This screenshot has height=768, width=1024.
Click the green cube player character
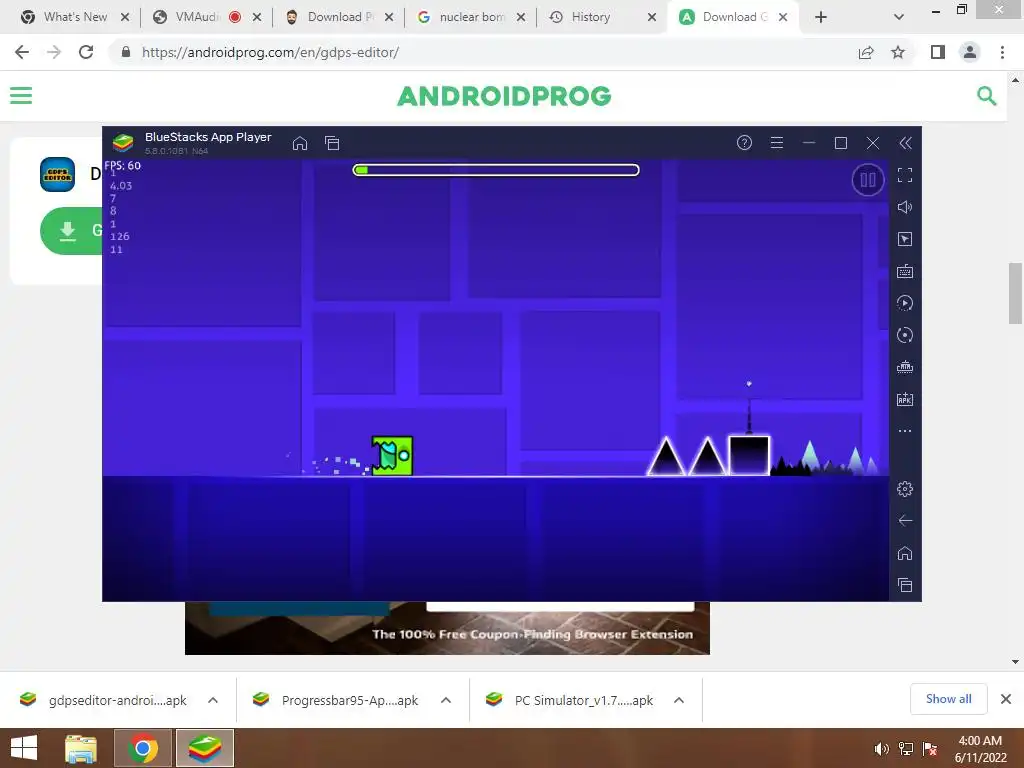point(392,455)
